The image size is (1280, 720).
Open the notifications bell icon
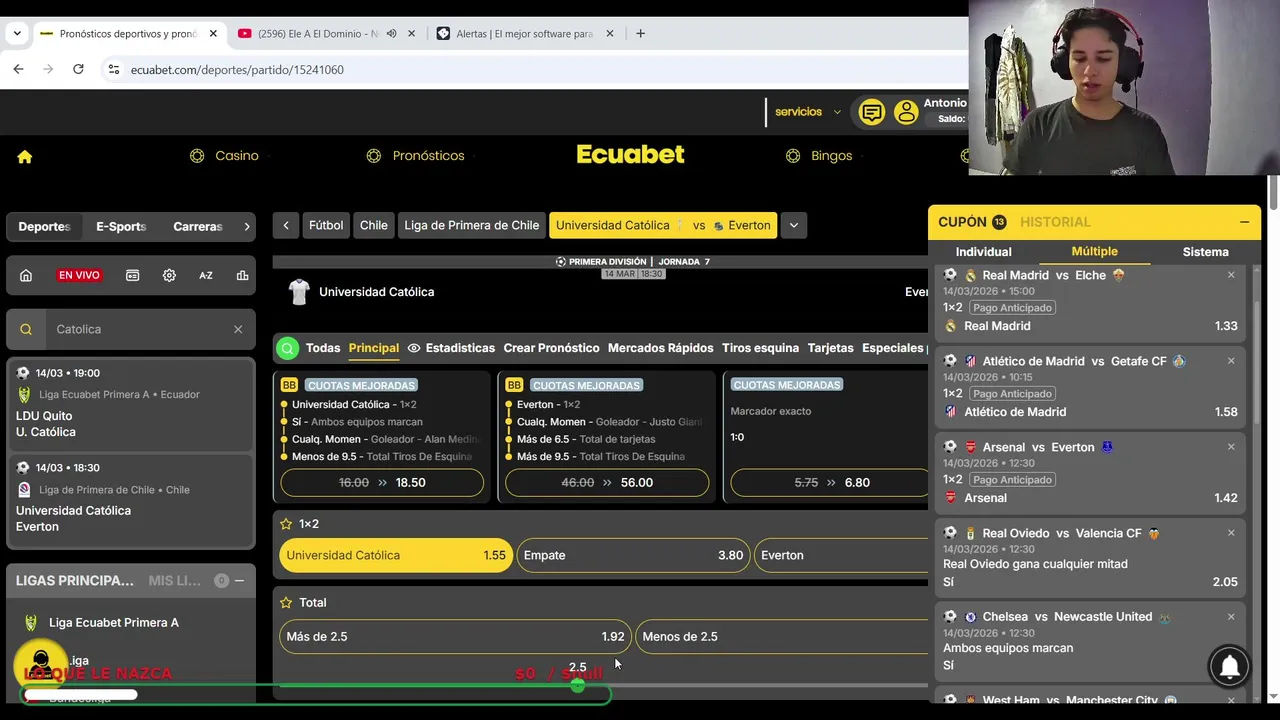[1230, 666]
